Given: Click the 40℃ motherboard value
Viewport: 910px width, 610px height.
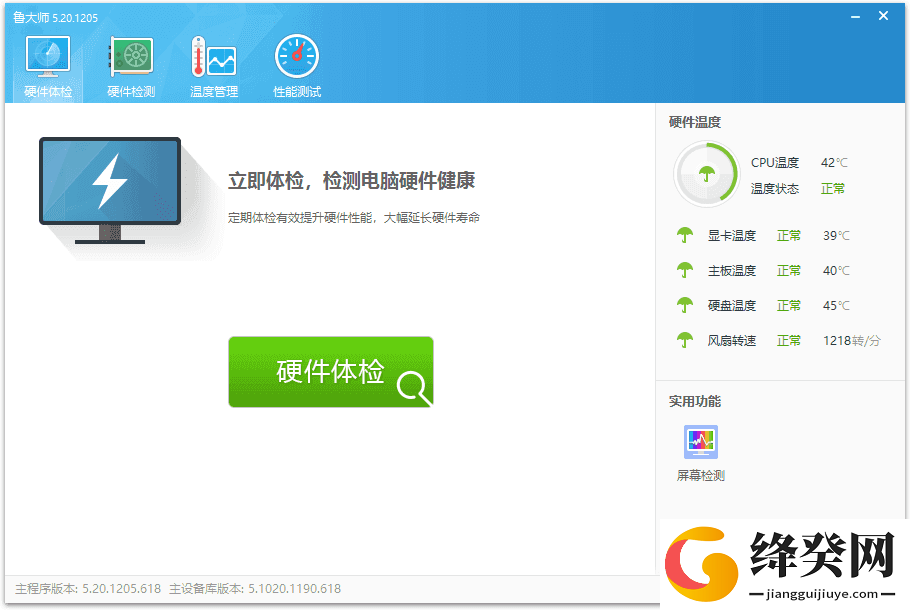Looking at the screenshot, I should coord(836,270).
